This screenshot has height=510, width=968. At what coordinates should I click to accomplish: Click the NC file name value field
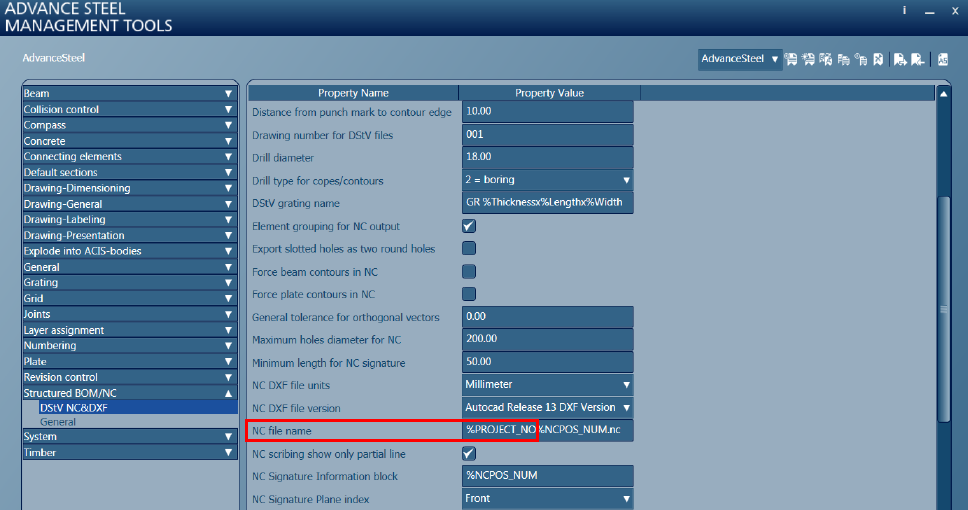[x=548, y=430]
